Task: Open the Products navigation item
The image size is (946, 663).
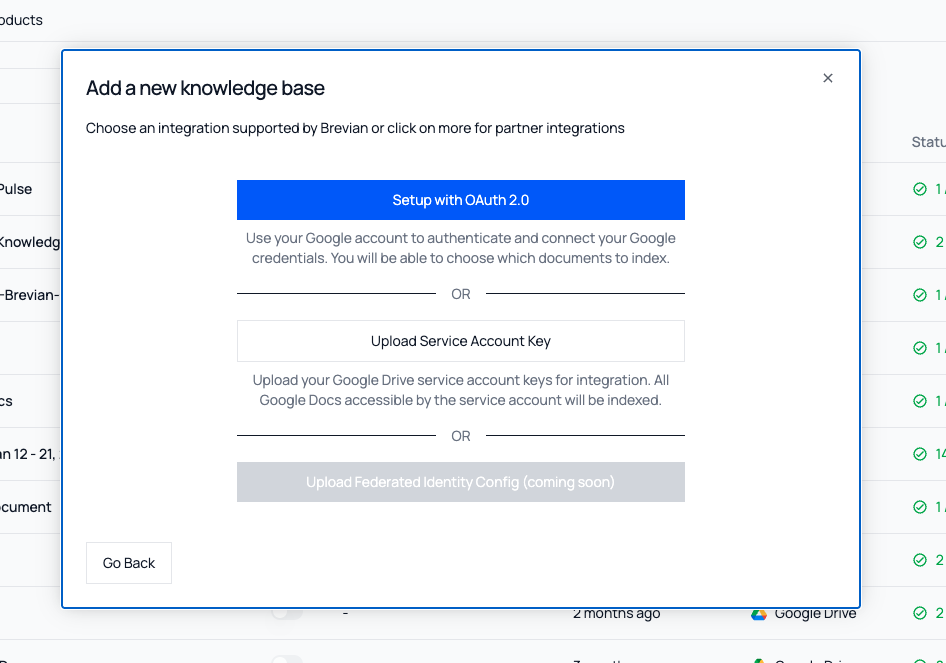Action: pos(21,19)
